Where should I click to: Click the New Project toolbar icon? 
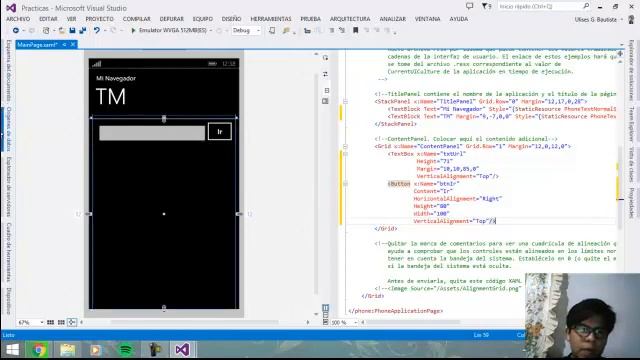pyautogui.click(x=46, y=30)
